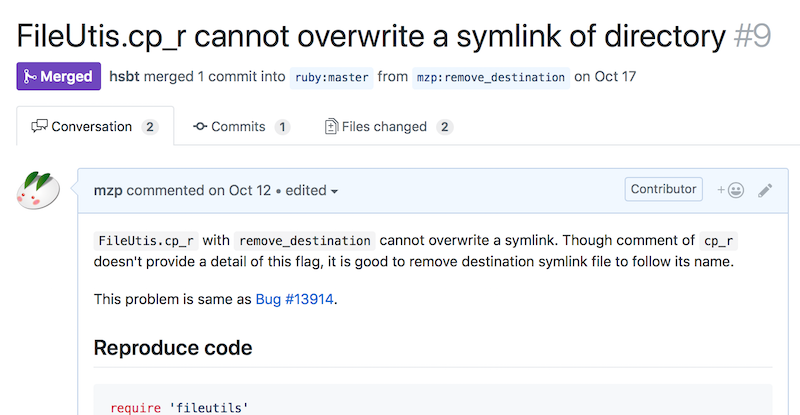Screen dimensions: 800x415
Task: Click the purple Merged status badge
Action: pos(59,77)
